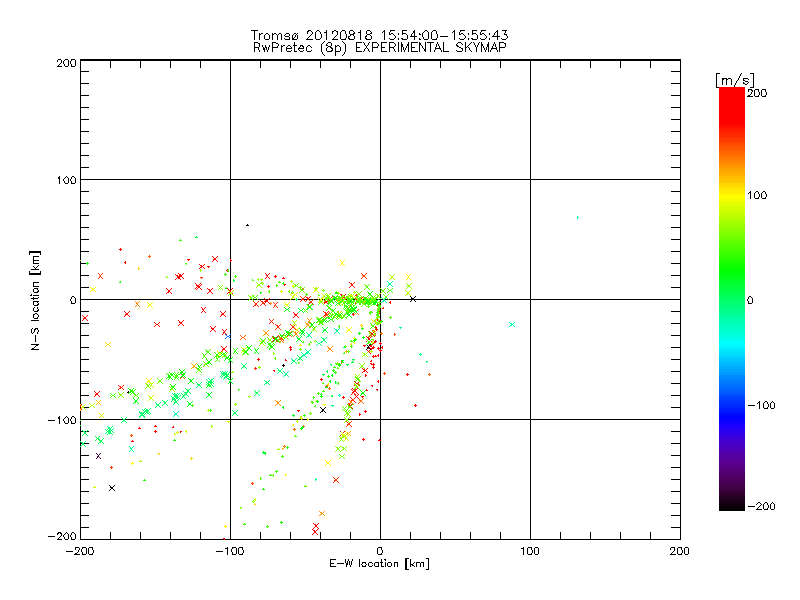800x600 pixels.
Task: Click the x-axis tick label '-100'
Action: click(230, 551)
